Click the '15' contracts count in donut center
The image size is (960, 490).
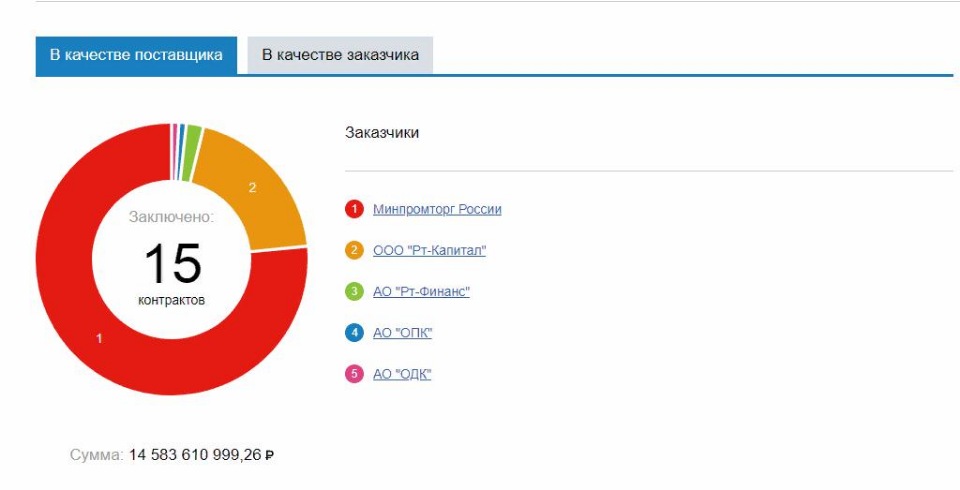tap(172, 264)
